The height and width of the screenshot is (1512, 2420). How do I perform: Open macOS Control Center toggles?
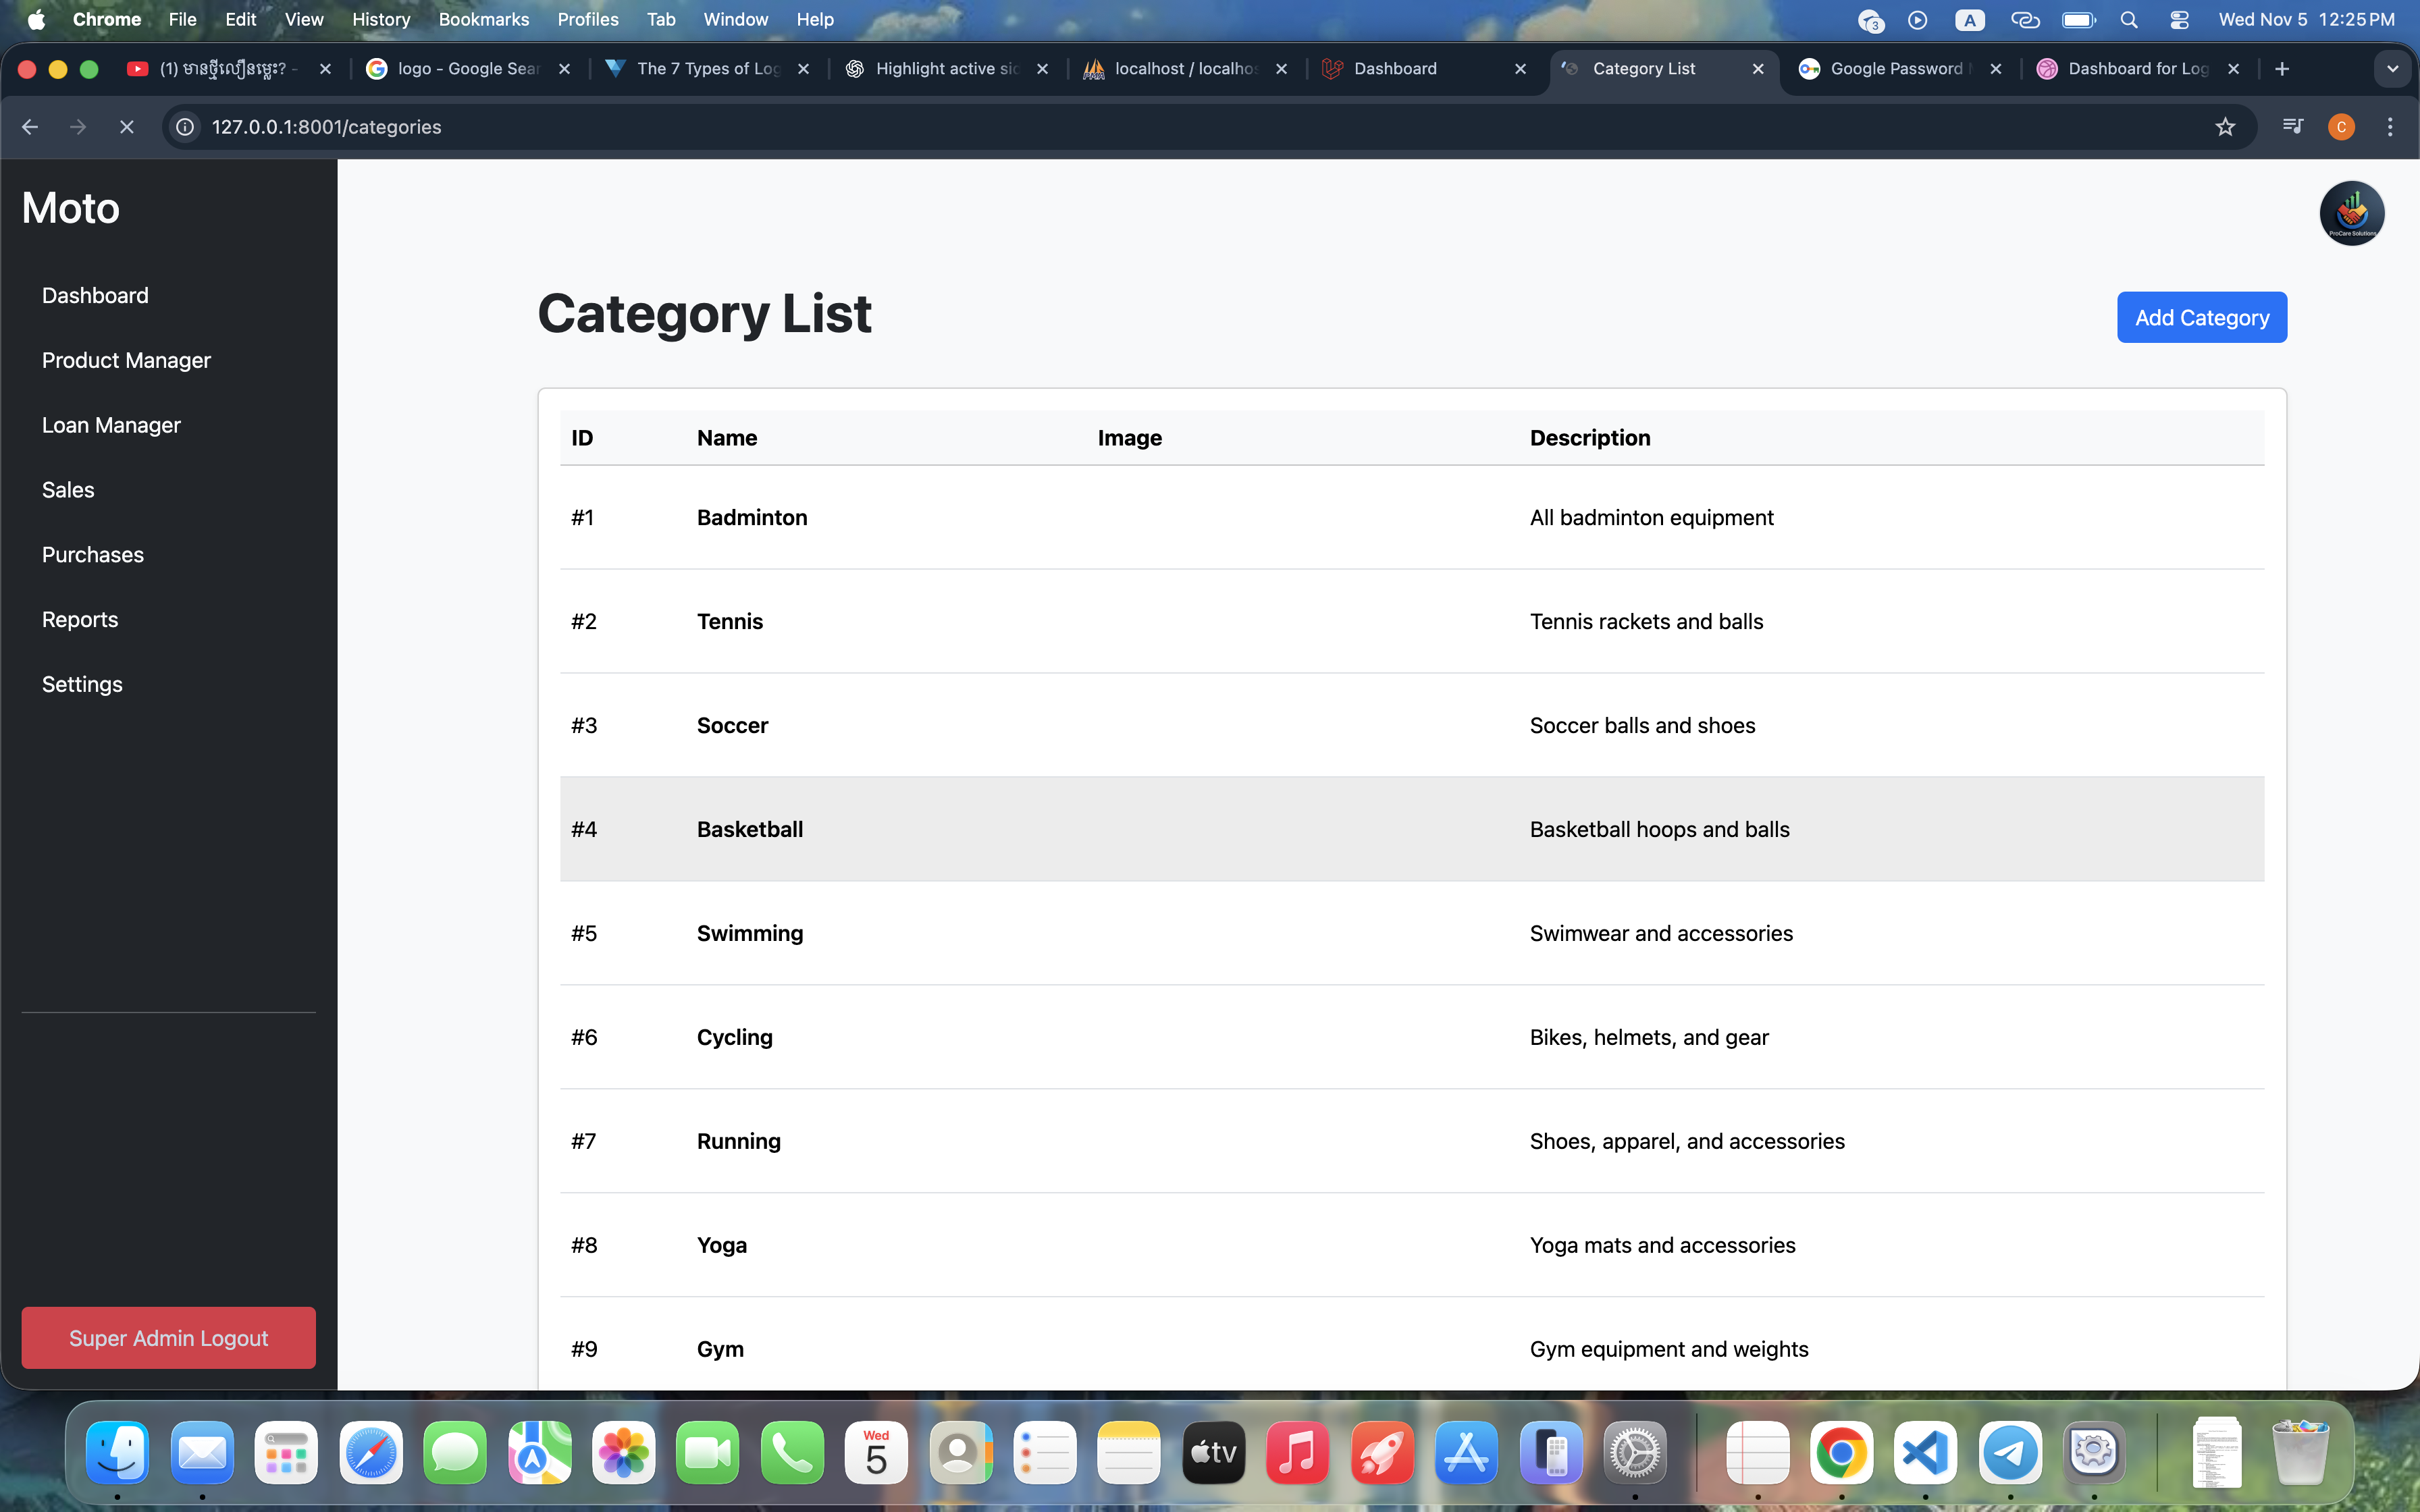tap(2179, 20)
